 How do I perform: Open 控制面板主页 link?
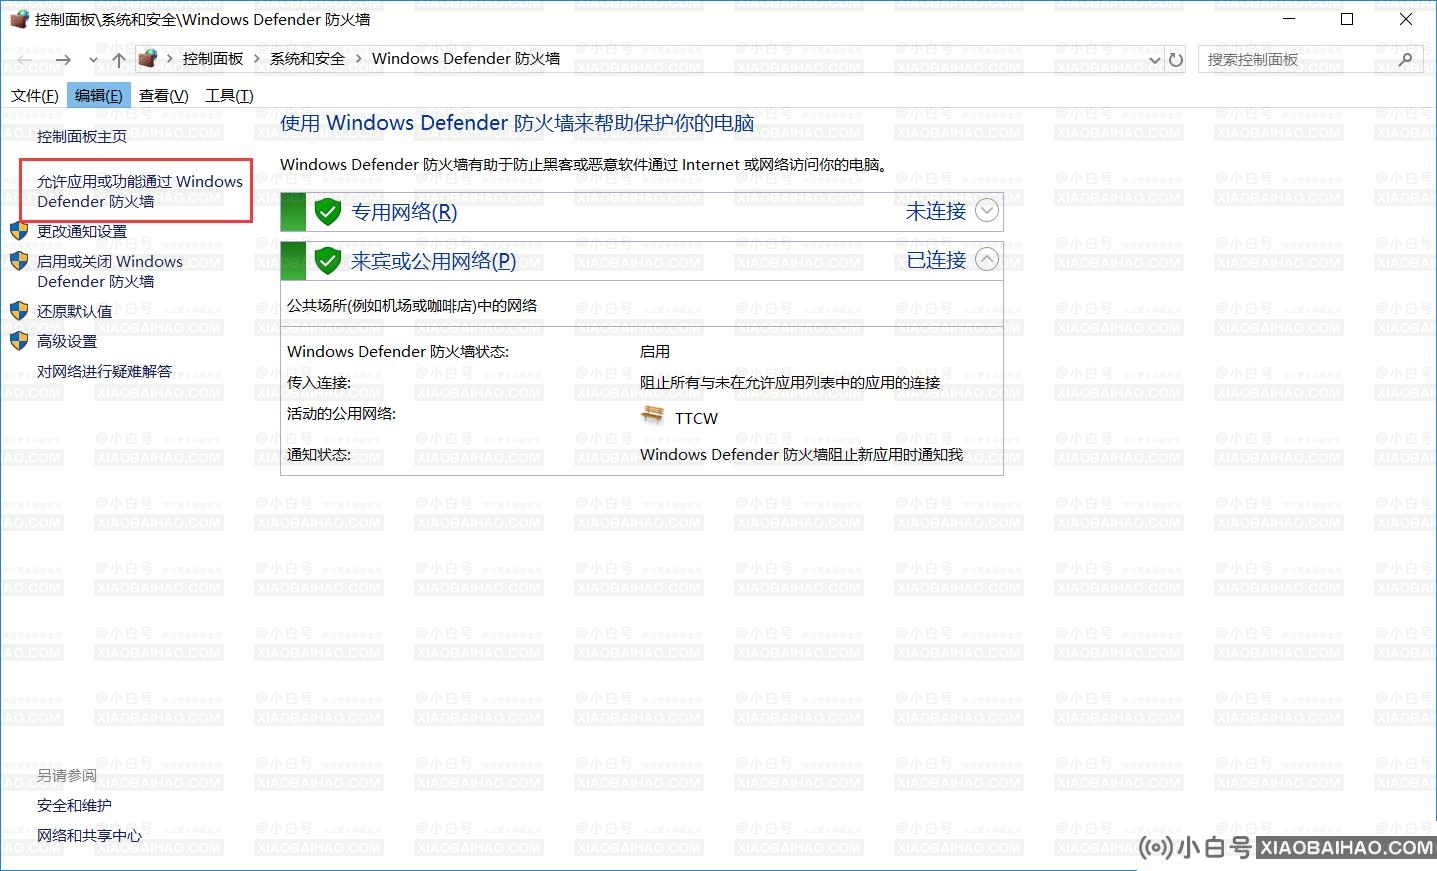82,136
